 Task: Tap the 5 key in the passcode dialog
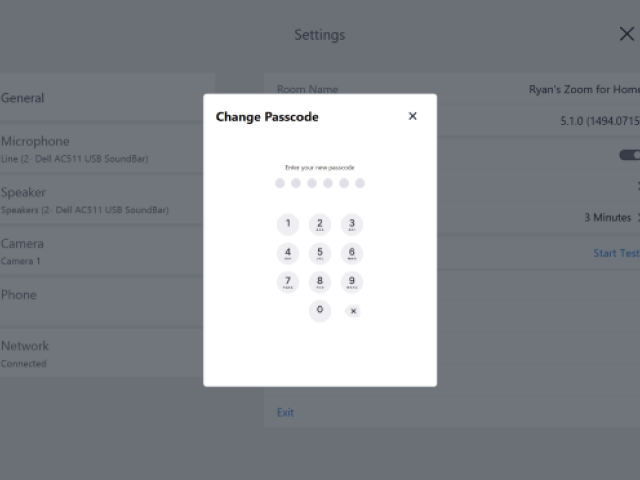click(320, 254)
